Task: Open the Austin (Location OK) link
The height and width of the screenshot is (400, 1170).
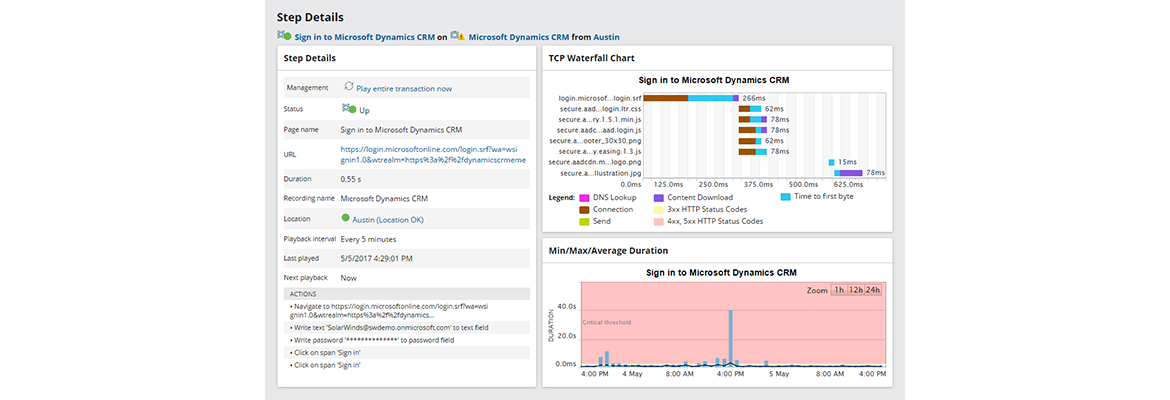Action: click(388, 219)
